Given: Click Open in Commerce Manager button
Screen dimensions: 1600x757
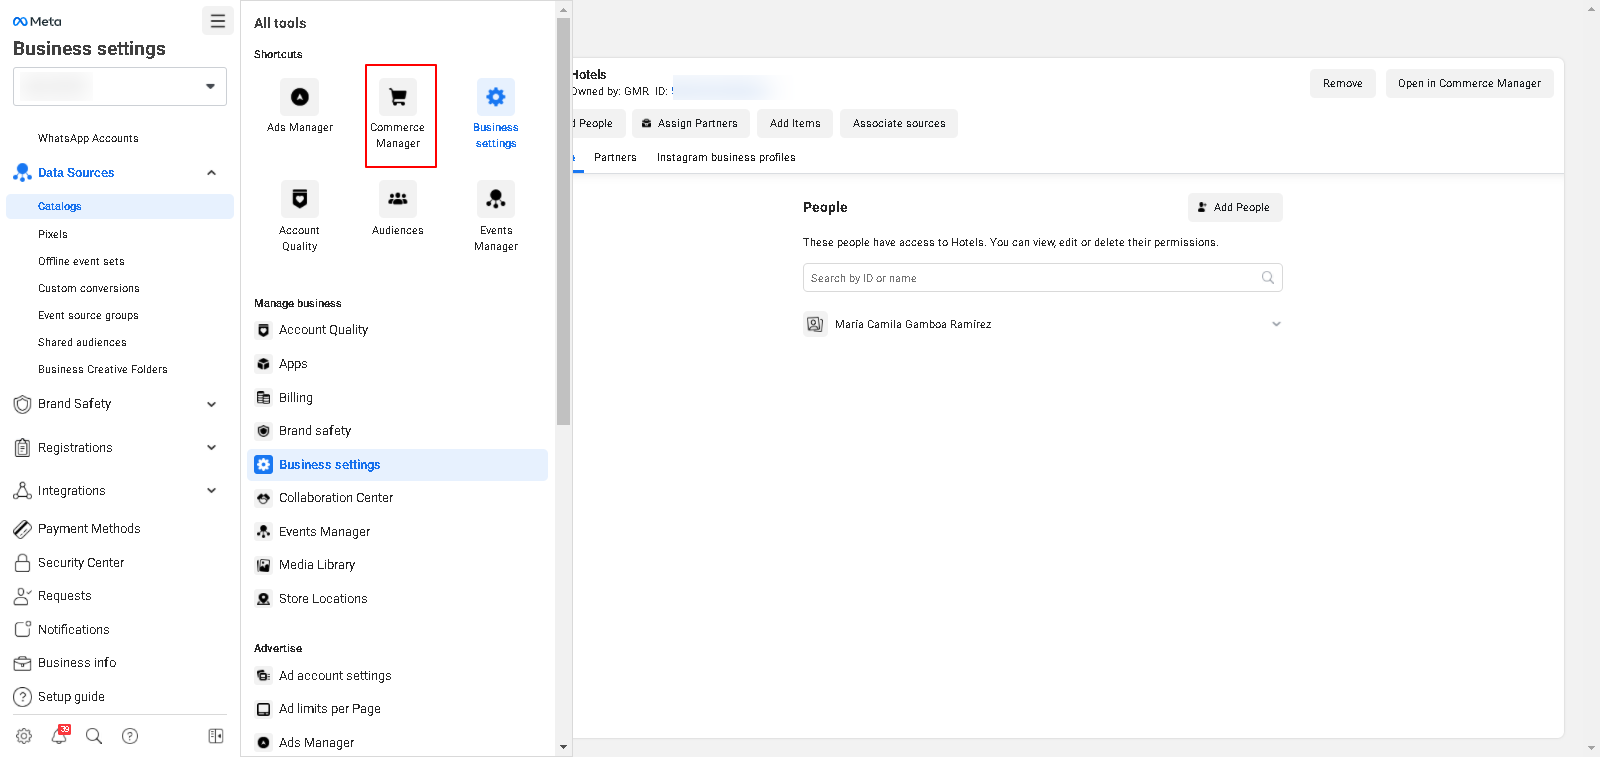Looking at the screenshot, I should pos(1469,84).
